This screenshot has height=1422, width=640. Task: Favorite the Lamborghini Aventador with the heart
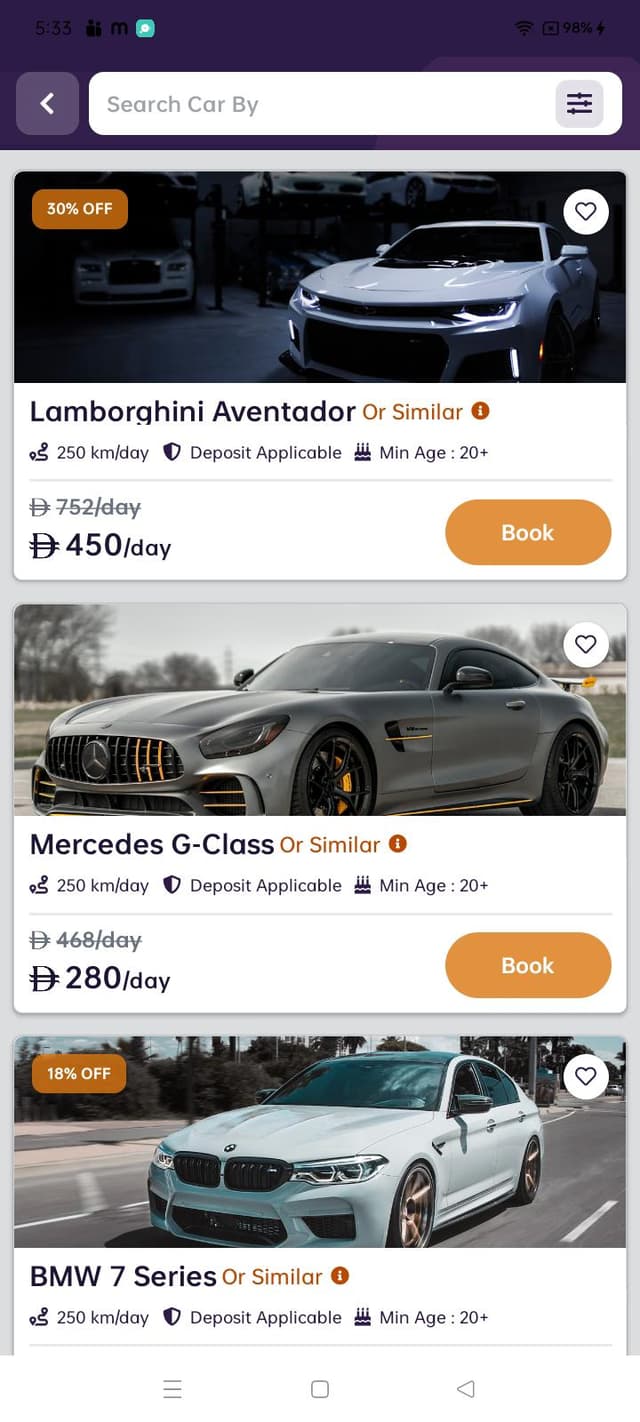click(586, 211)
